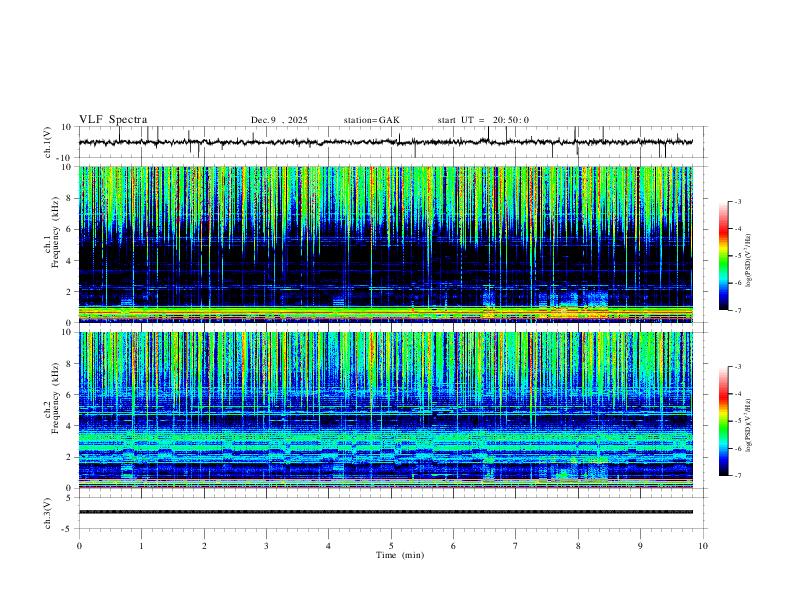Click the ch.2 PSD colorbar
Viewport: 792px width, 612px height.
(x=724, y=421)
